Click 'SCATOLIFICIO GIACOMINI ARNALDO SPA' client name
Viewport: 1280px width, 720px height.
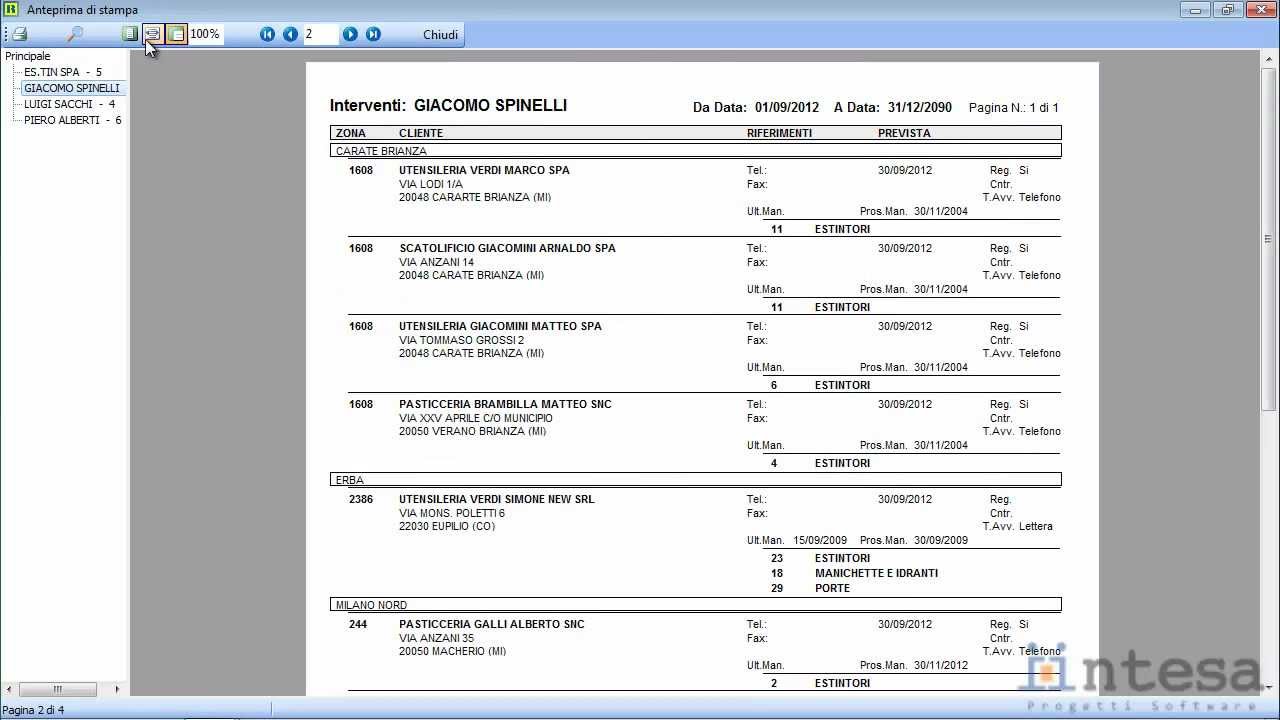coord(507,248)
